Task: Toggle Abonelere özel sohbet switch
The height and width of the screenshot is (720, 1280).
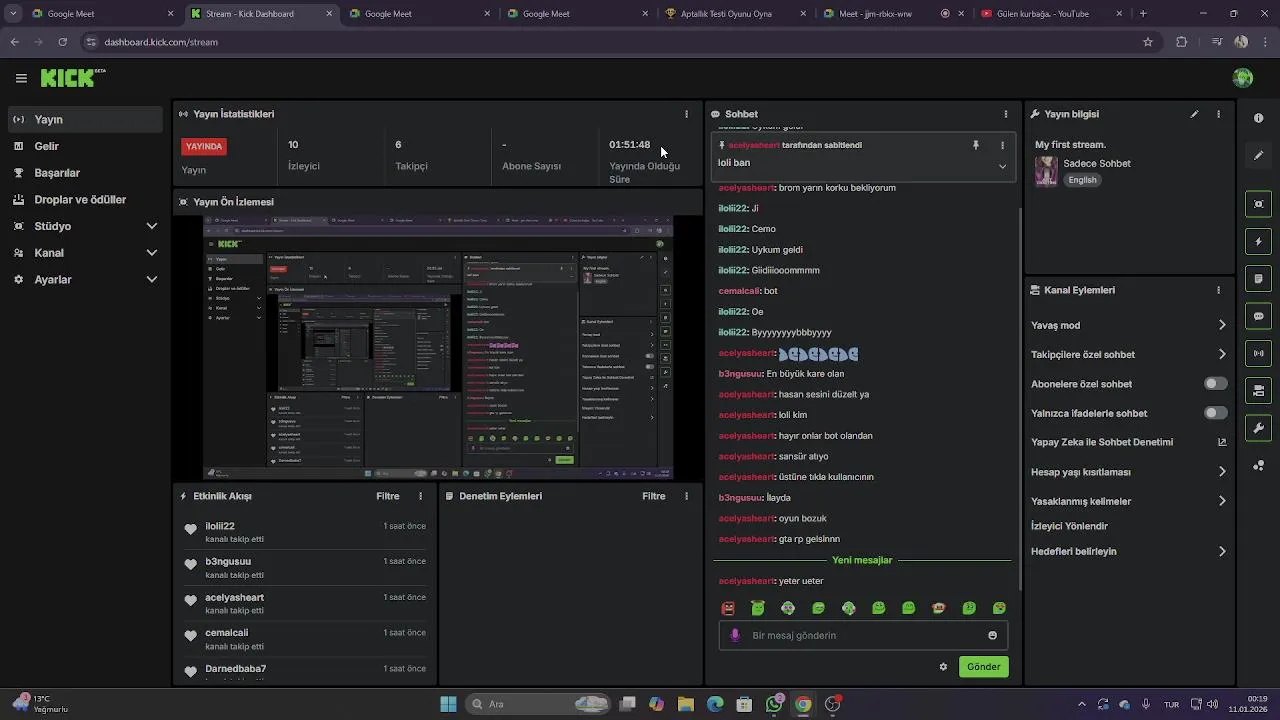Action: [x=1215, y=384]
